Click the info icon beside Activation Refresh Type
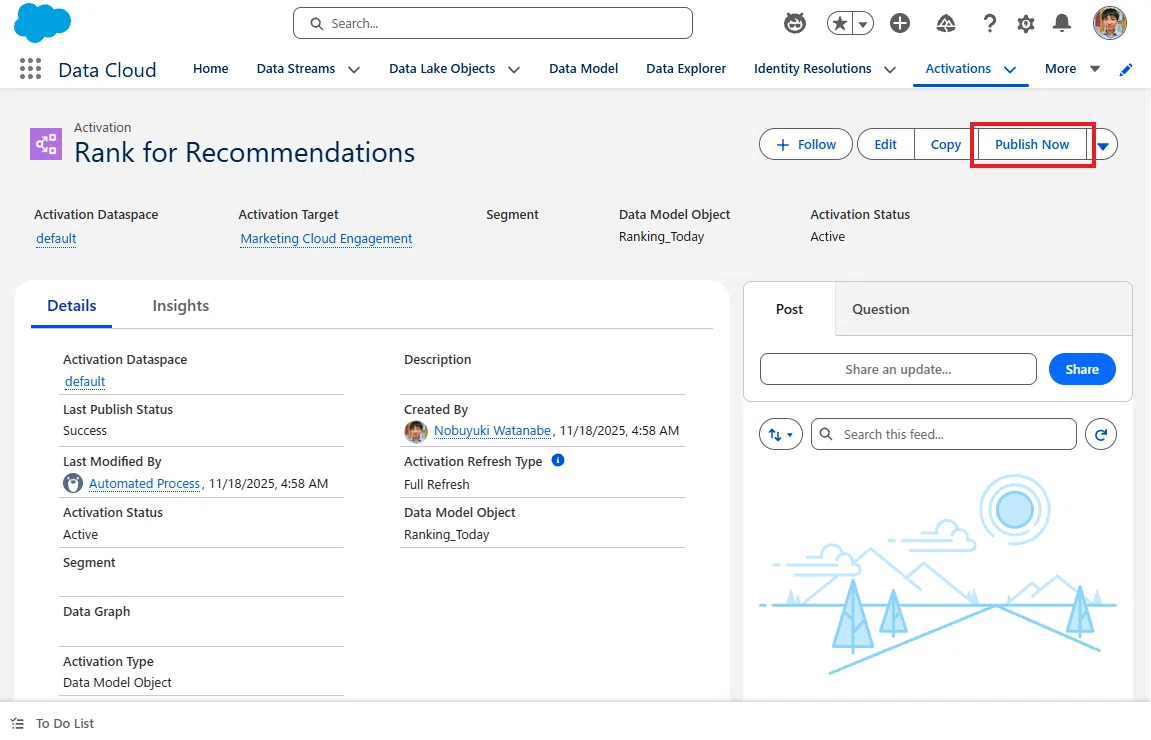Image resolution: width=1151 pixels, height=740 pixels. point(558,460)
